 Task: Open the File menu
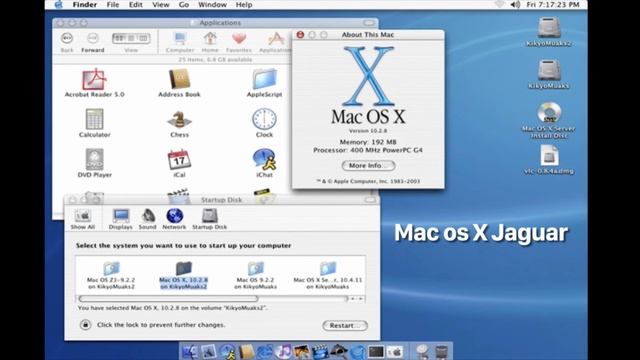113,4
